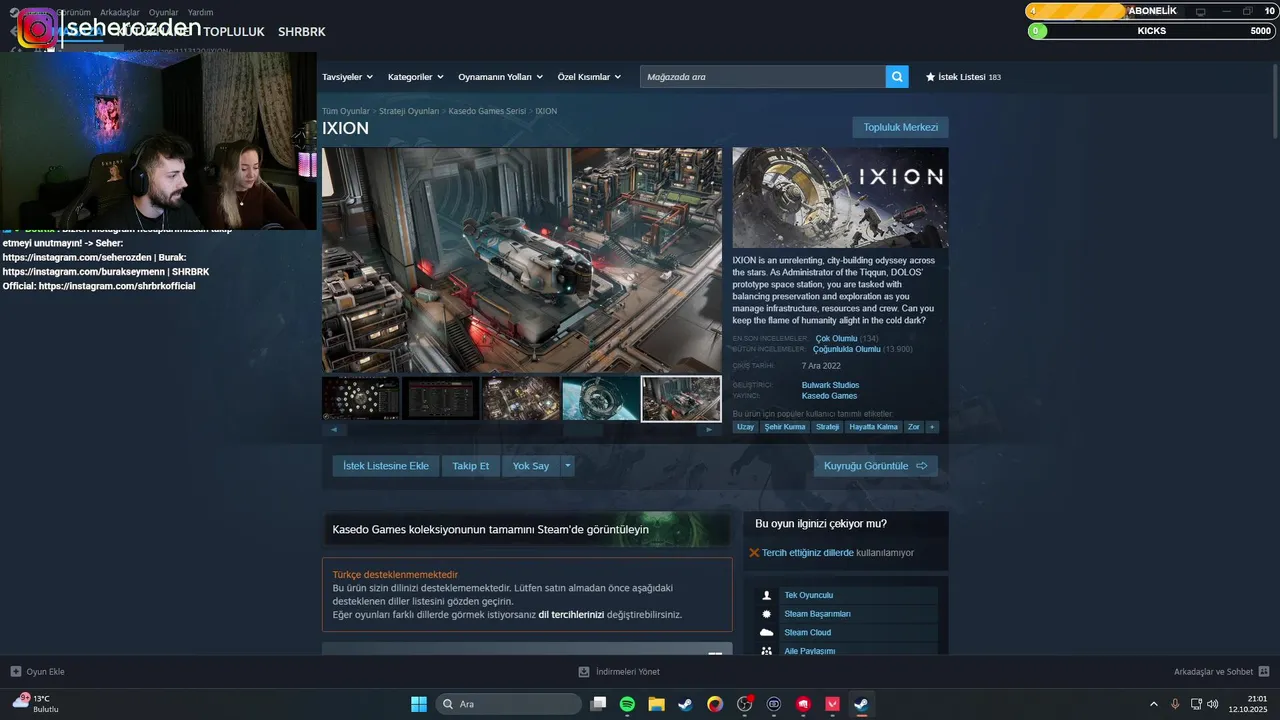Select the Zor tag
Viewport: 1280px width, 720px height.
point(914,427)
